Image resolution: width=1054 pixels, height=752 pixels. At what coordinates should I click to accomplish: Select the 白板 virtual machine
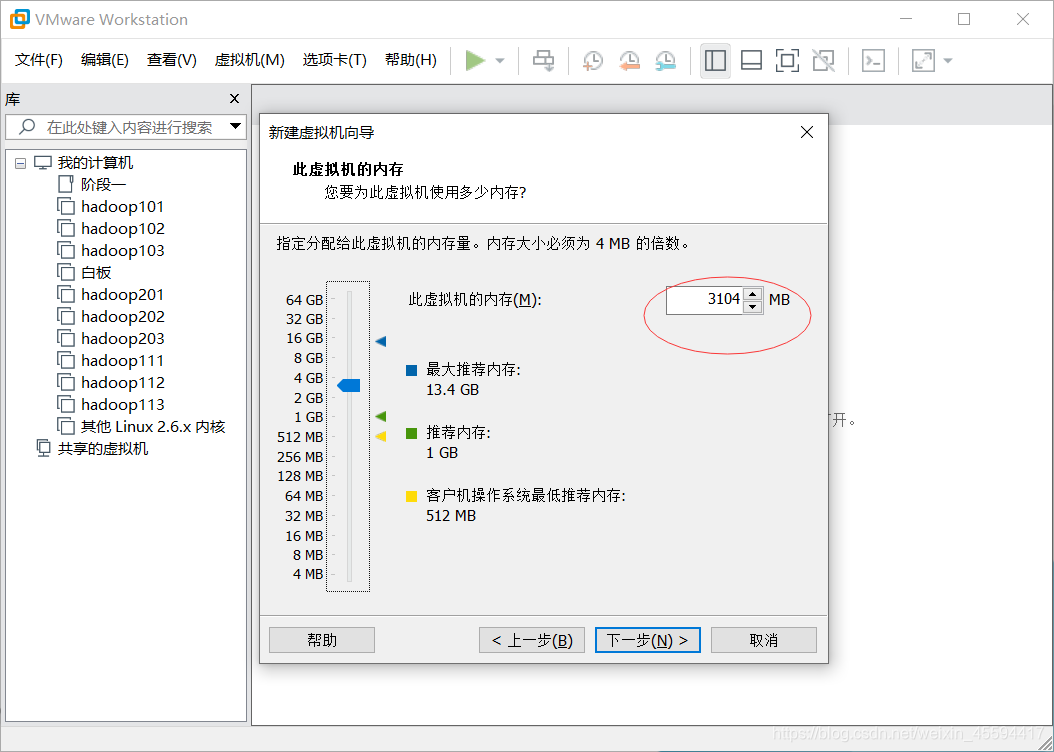[x=96, y=272]
